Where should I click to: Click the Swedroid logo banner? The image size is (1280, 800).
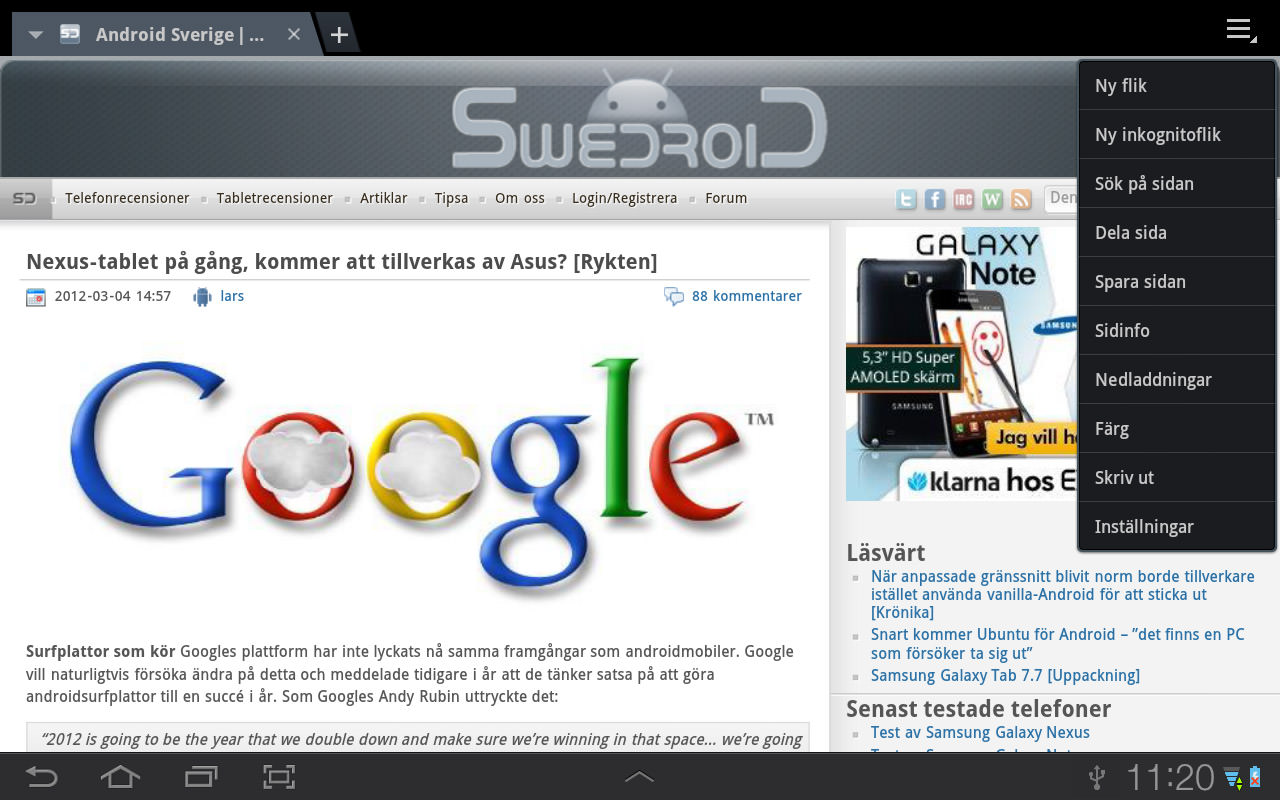tap(639, 120)
